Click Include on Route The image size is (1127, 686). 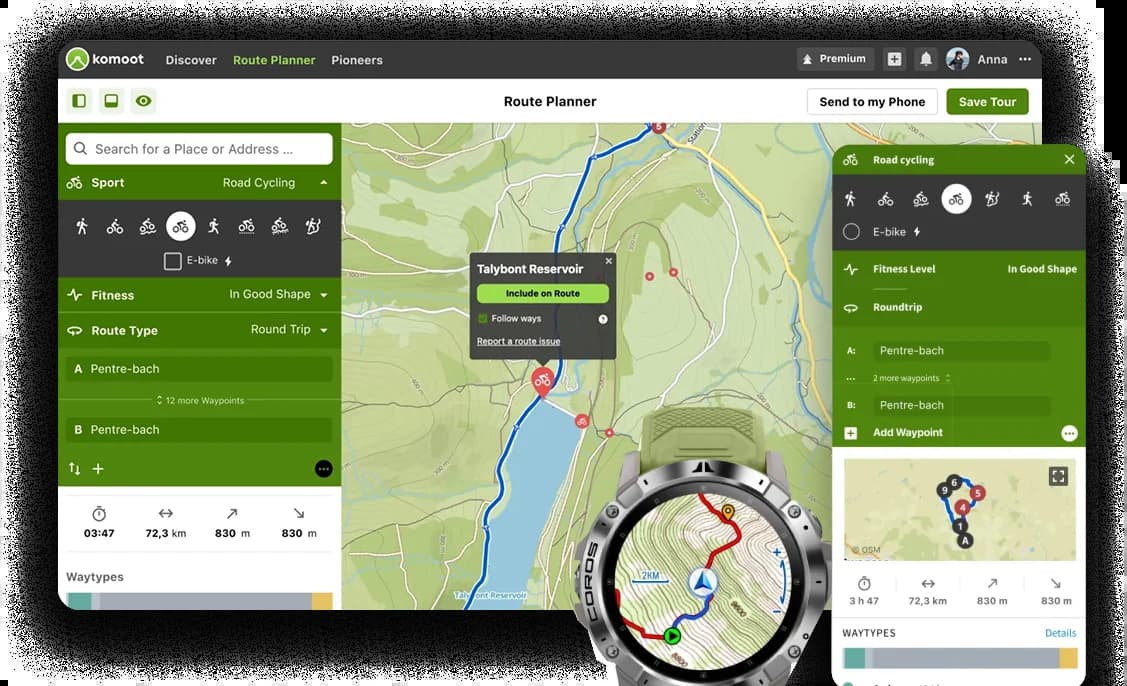pos(543,293)
